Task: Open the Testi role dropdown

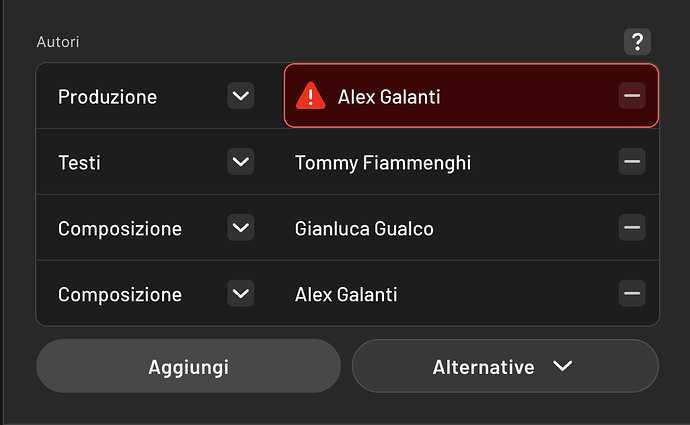Action: 240,162
